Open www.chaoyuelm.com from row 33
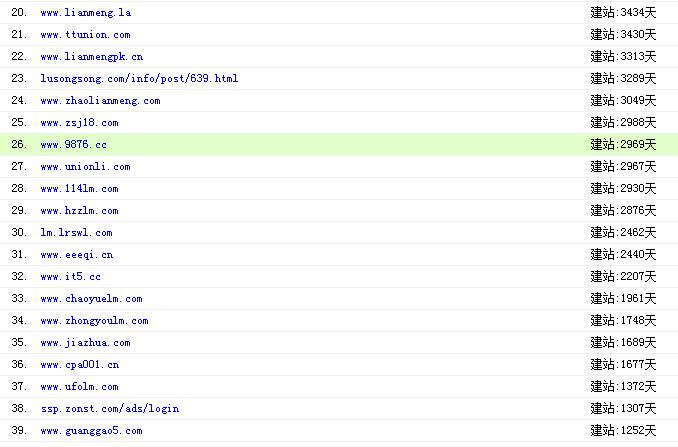 pos(91,299)
